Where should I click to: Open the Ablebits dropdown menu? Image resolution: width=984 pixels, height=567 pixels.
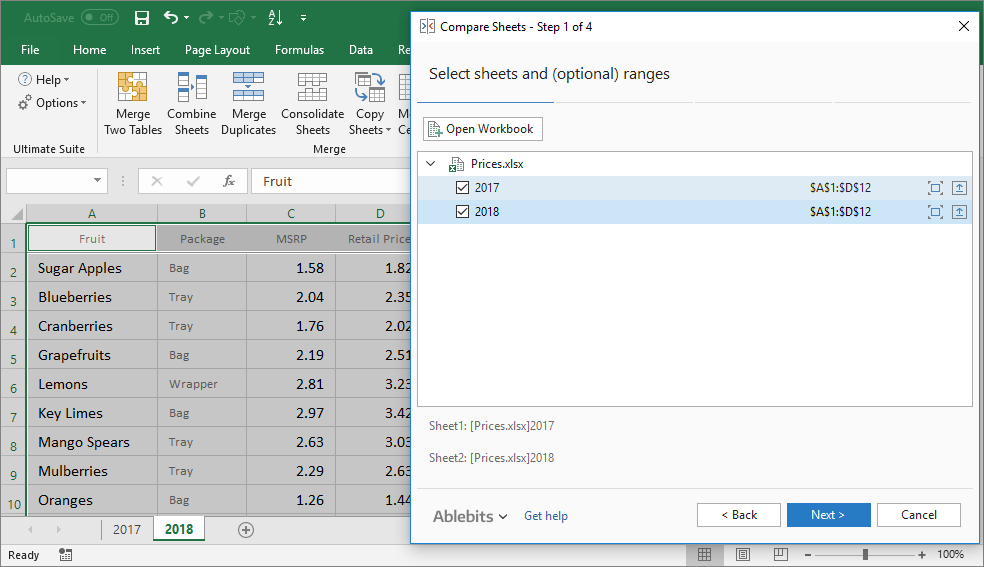pyautogui.click(x=469, y=516)
